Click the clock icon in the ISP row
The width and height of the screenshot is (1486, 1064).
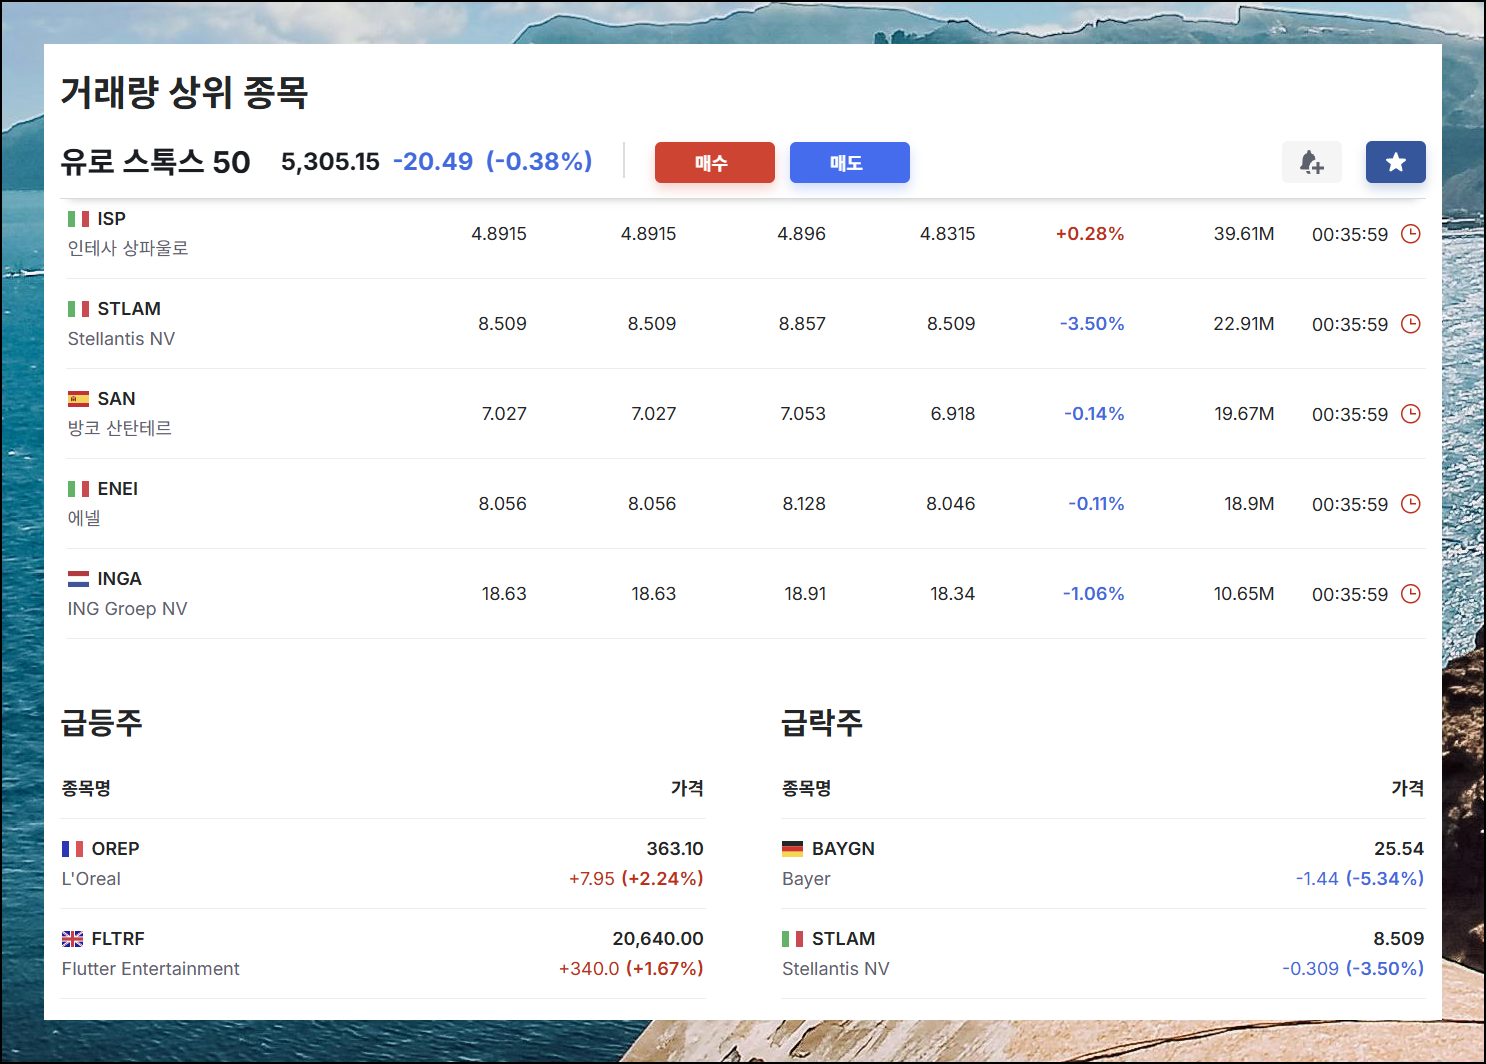(x=1410, y=234)
